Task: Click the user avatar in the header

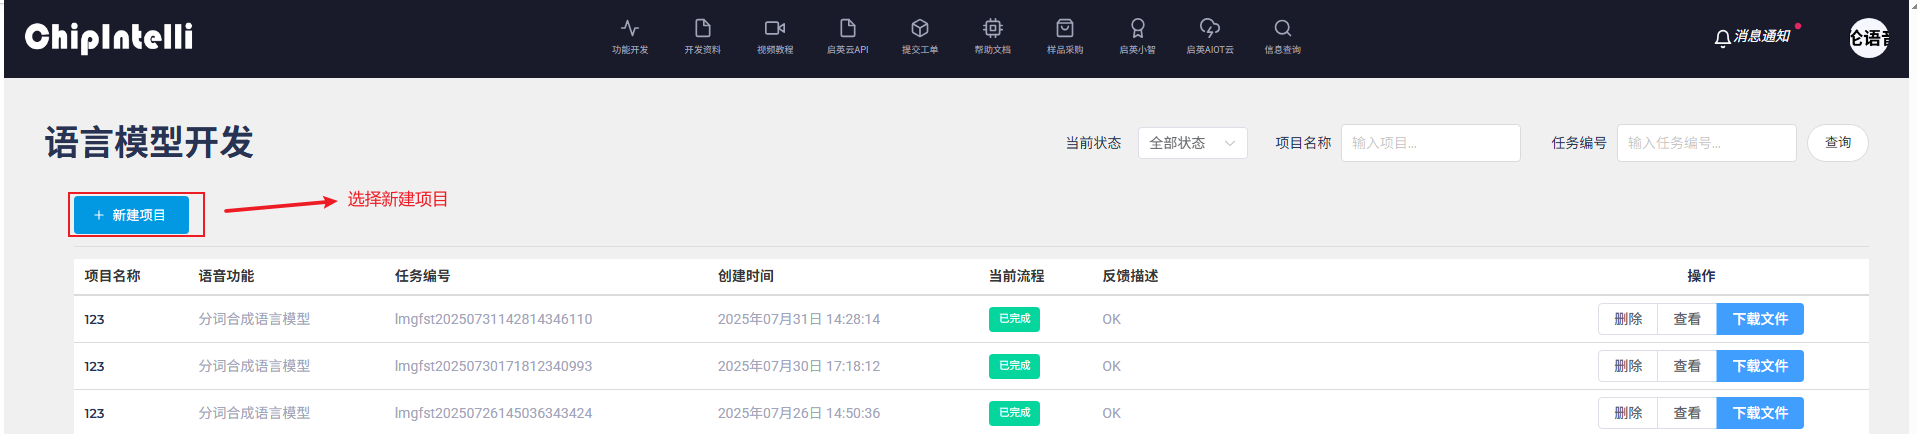Action: coord(1868,38)
